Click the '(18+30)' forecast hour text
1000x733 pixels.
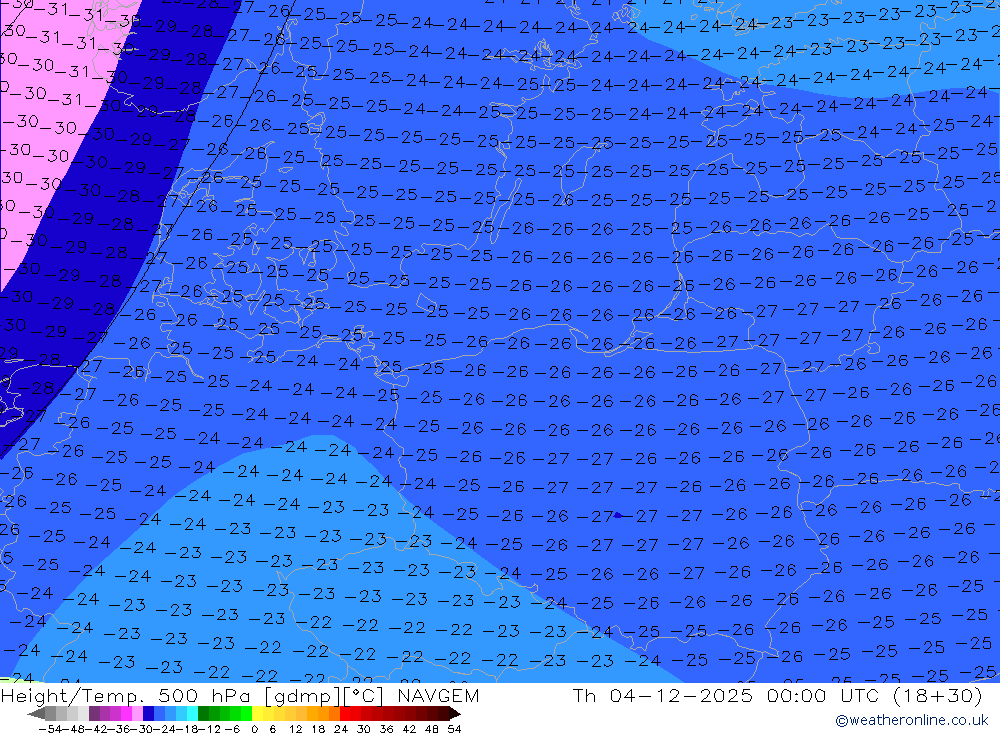938,695
